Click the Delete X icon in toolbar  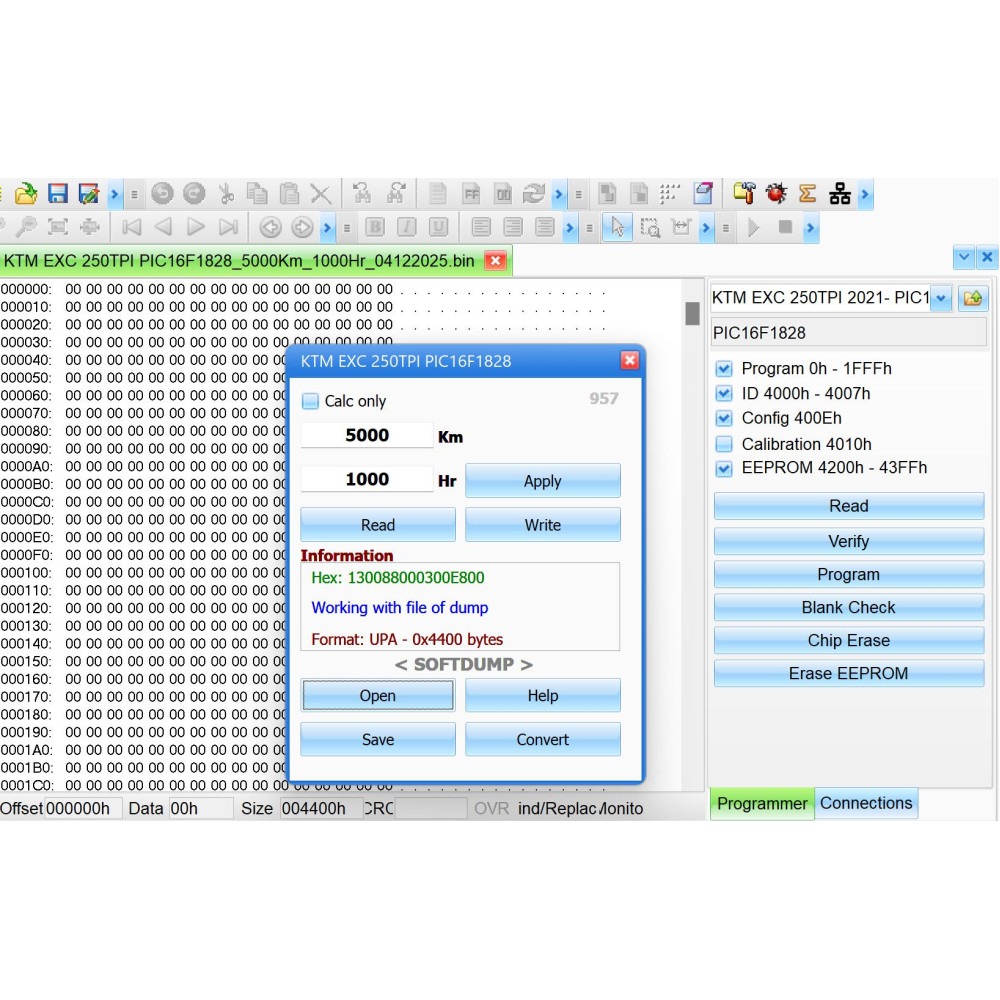[321, 193]
